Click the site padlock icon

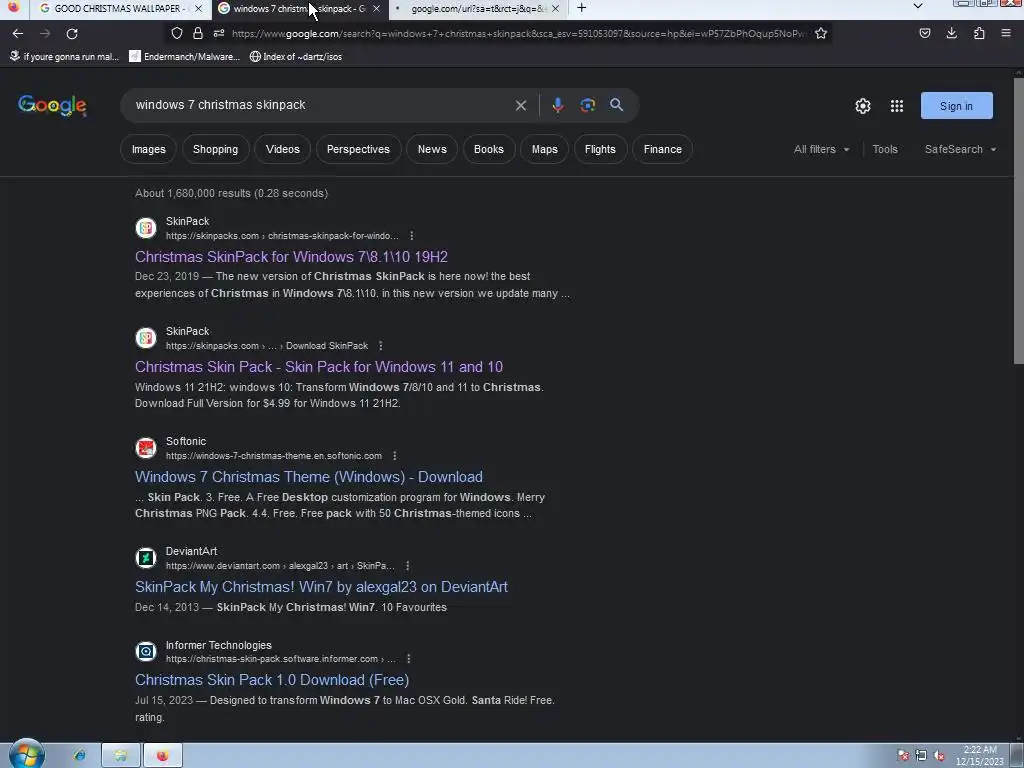(198, 33)
